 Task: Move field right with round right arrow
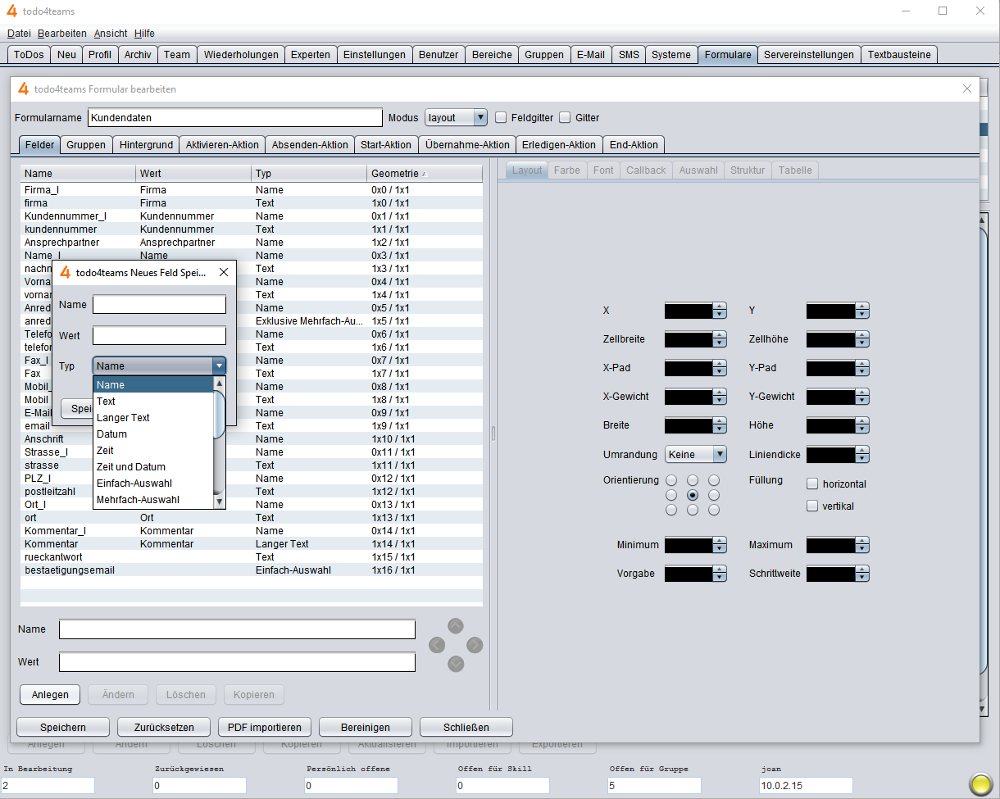[x=474, y=645]
